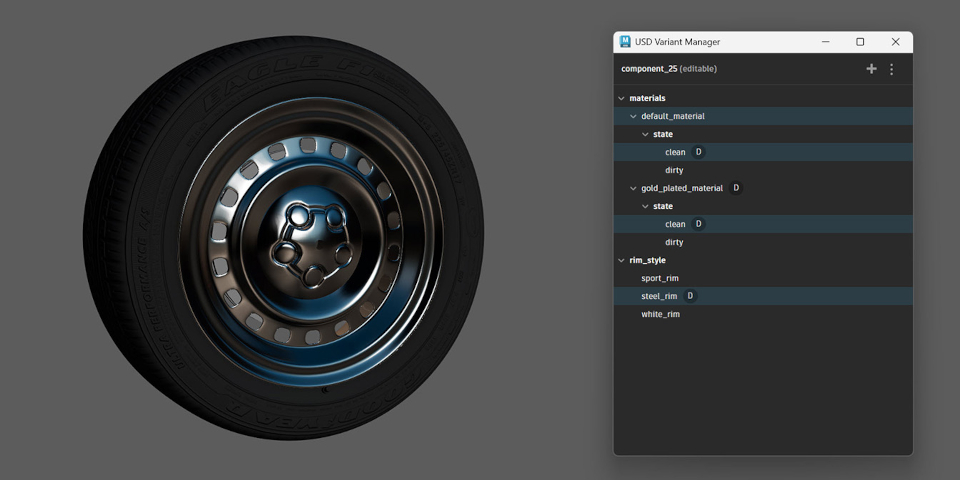Choose the dirty state under gold_plated_material
Image resolution: width=960 pixels, height=480 pixels.
pyautogui.click(x=674, y=242)
